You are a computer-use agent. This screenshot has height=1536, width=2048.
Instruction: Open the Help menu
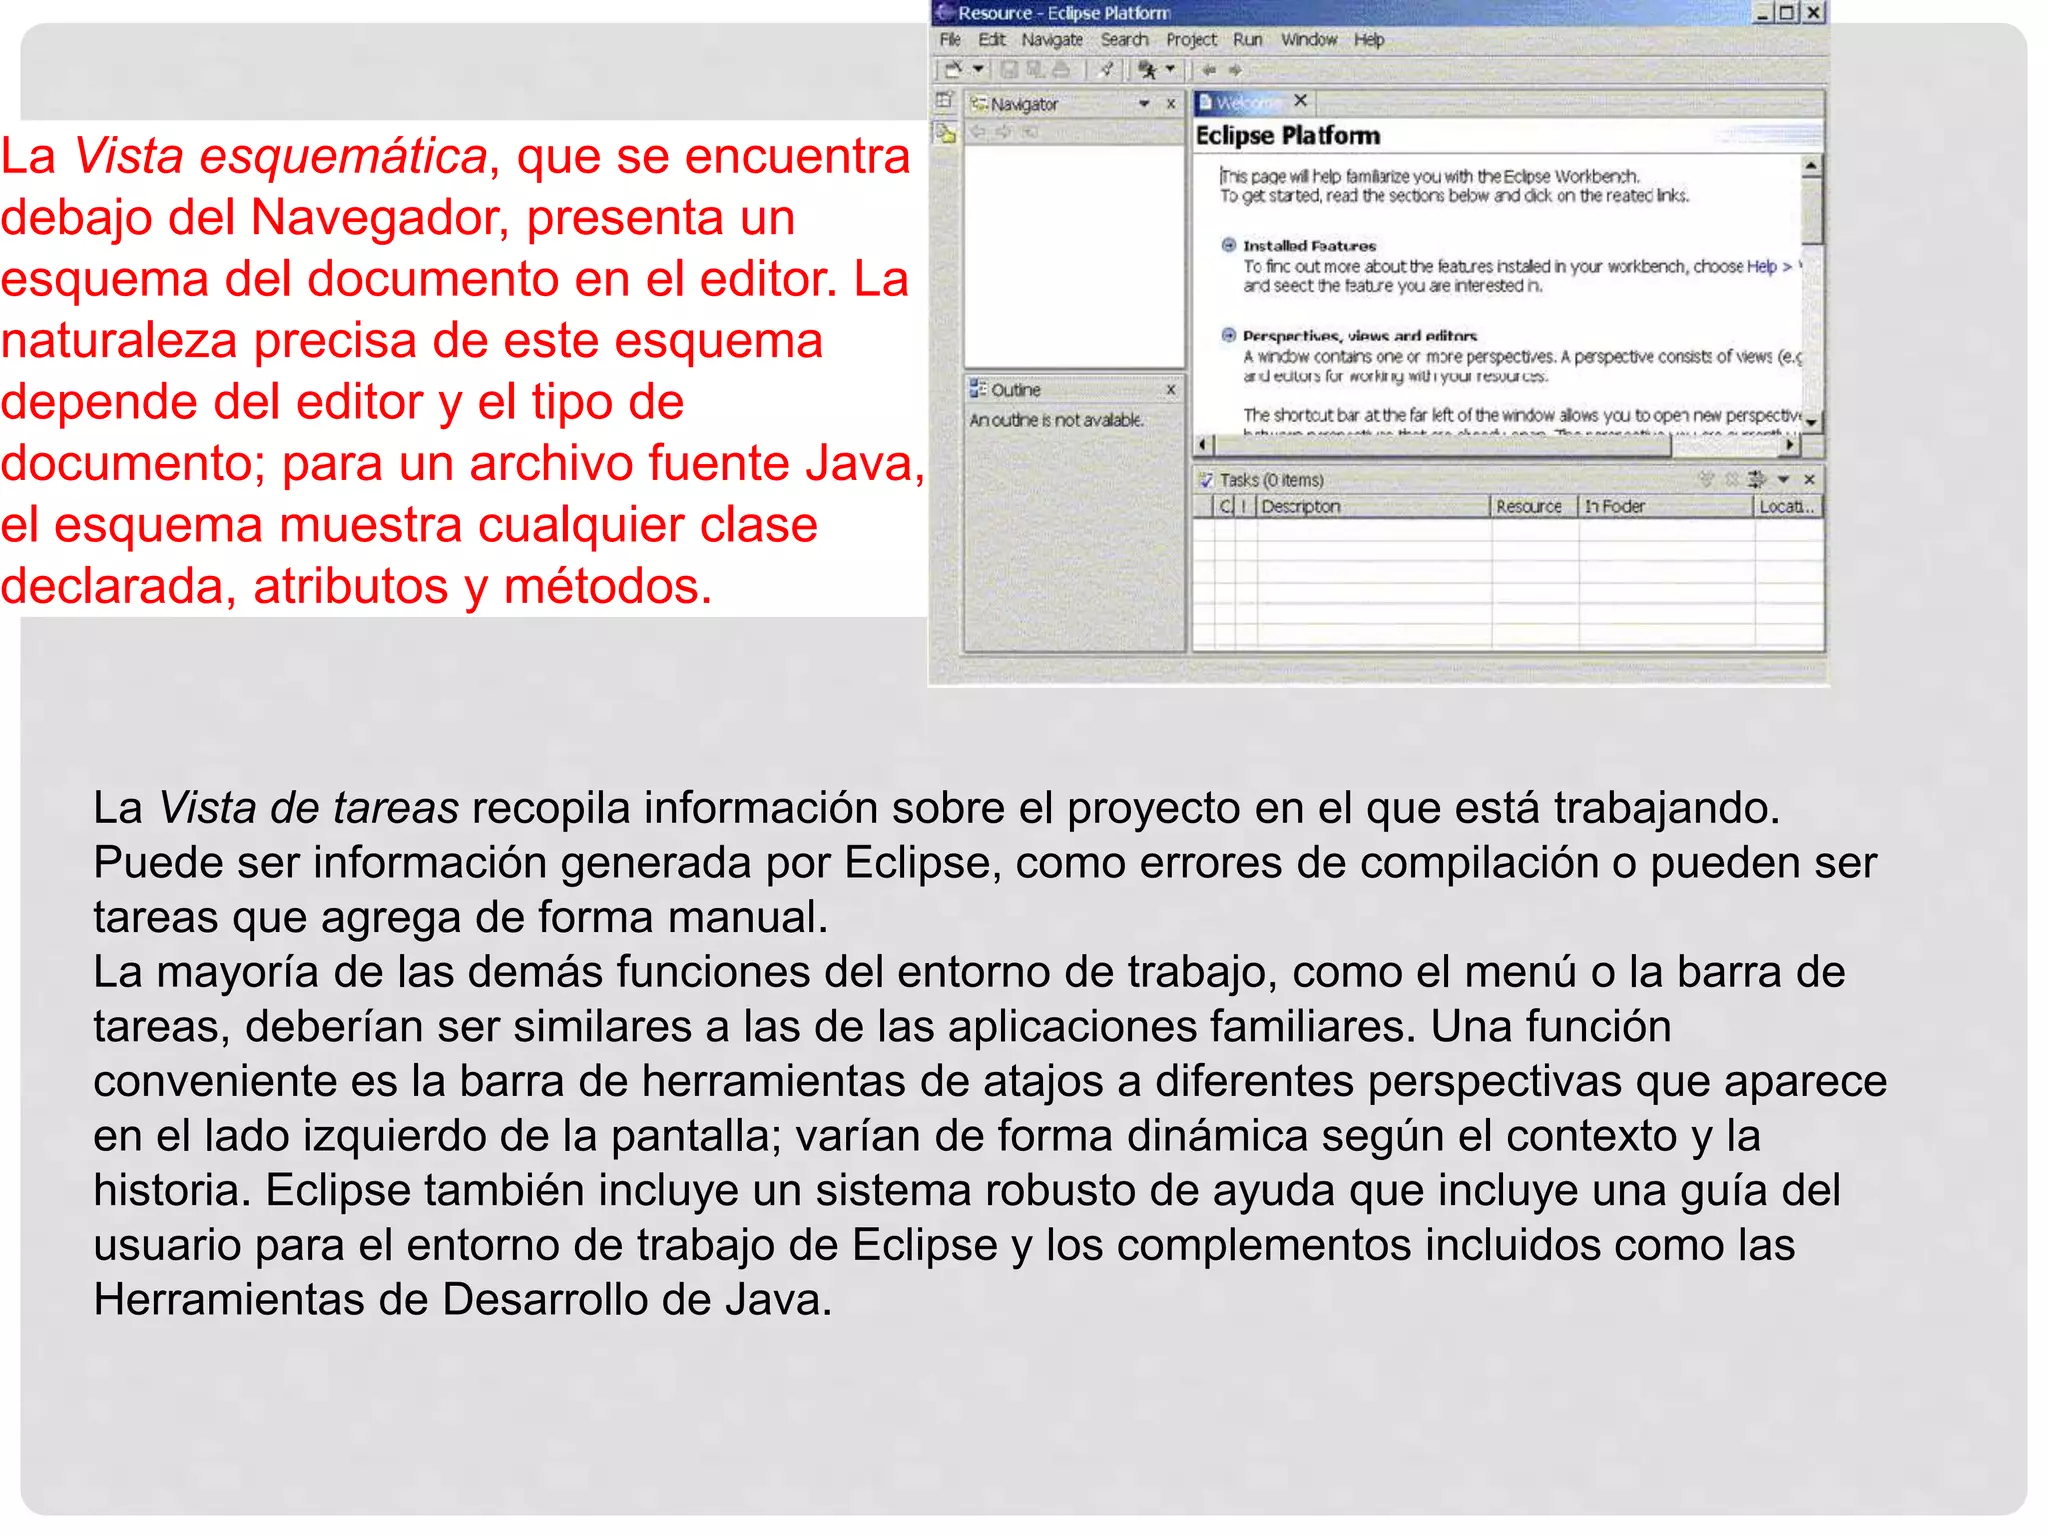[1369, 40]
